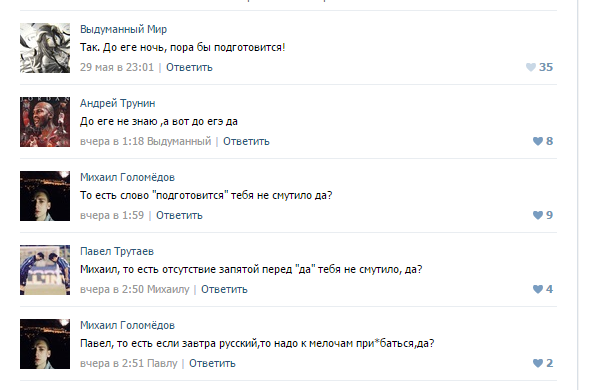610x390 pixels.
Task: Click heart icon on Андрей Трунин's comment
Action: coord(538,141)
